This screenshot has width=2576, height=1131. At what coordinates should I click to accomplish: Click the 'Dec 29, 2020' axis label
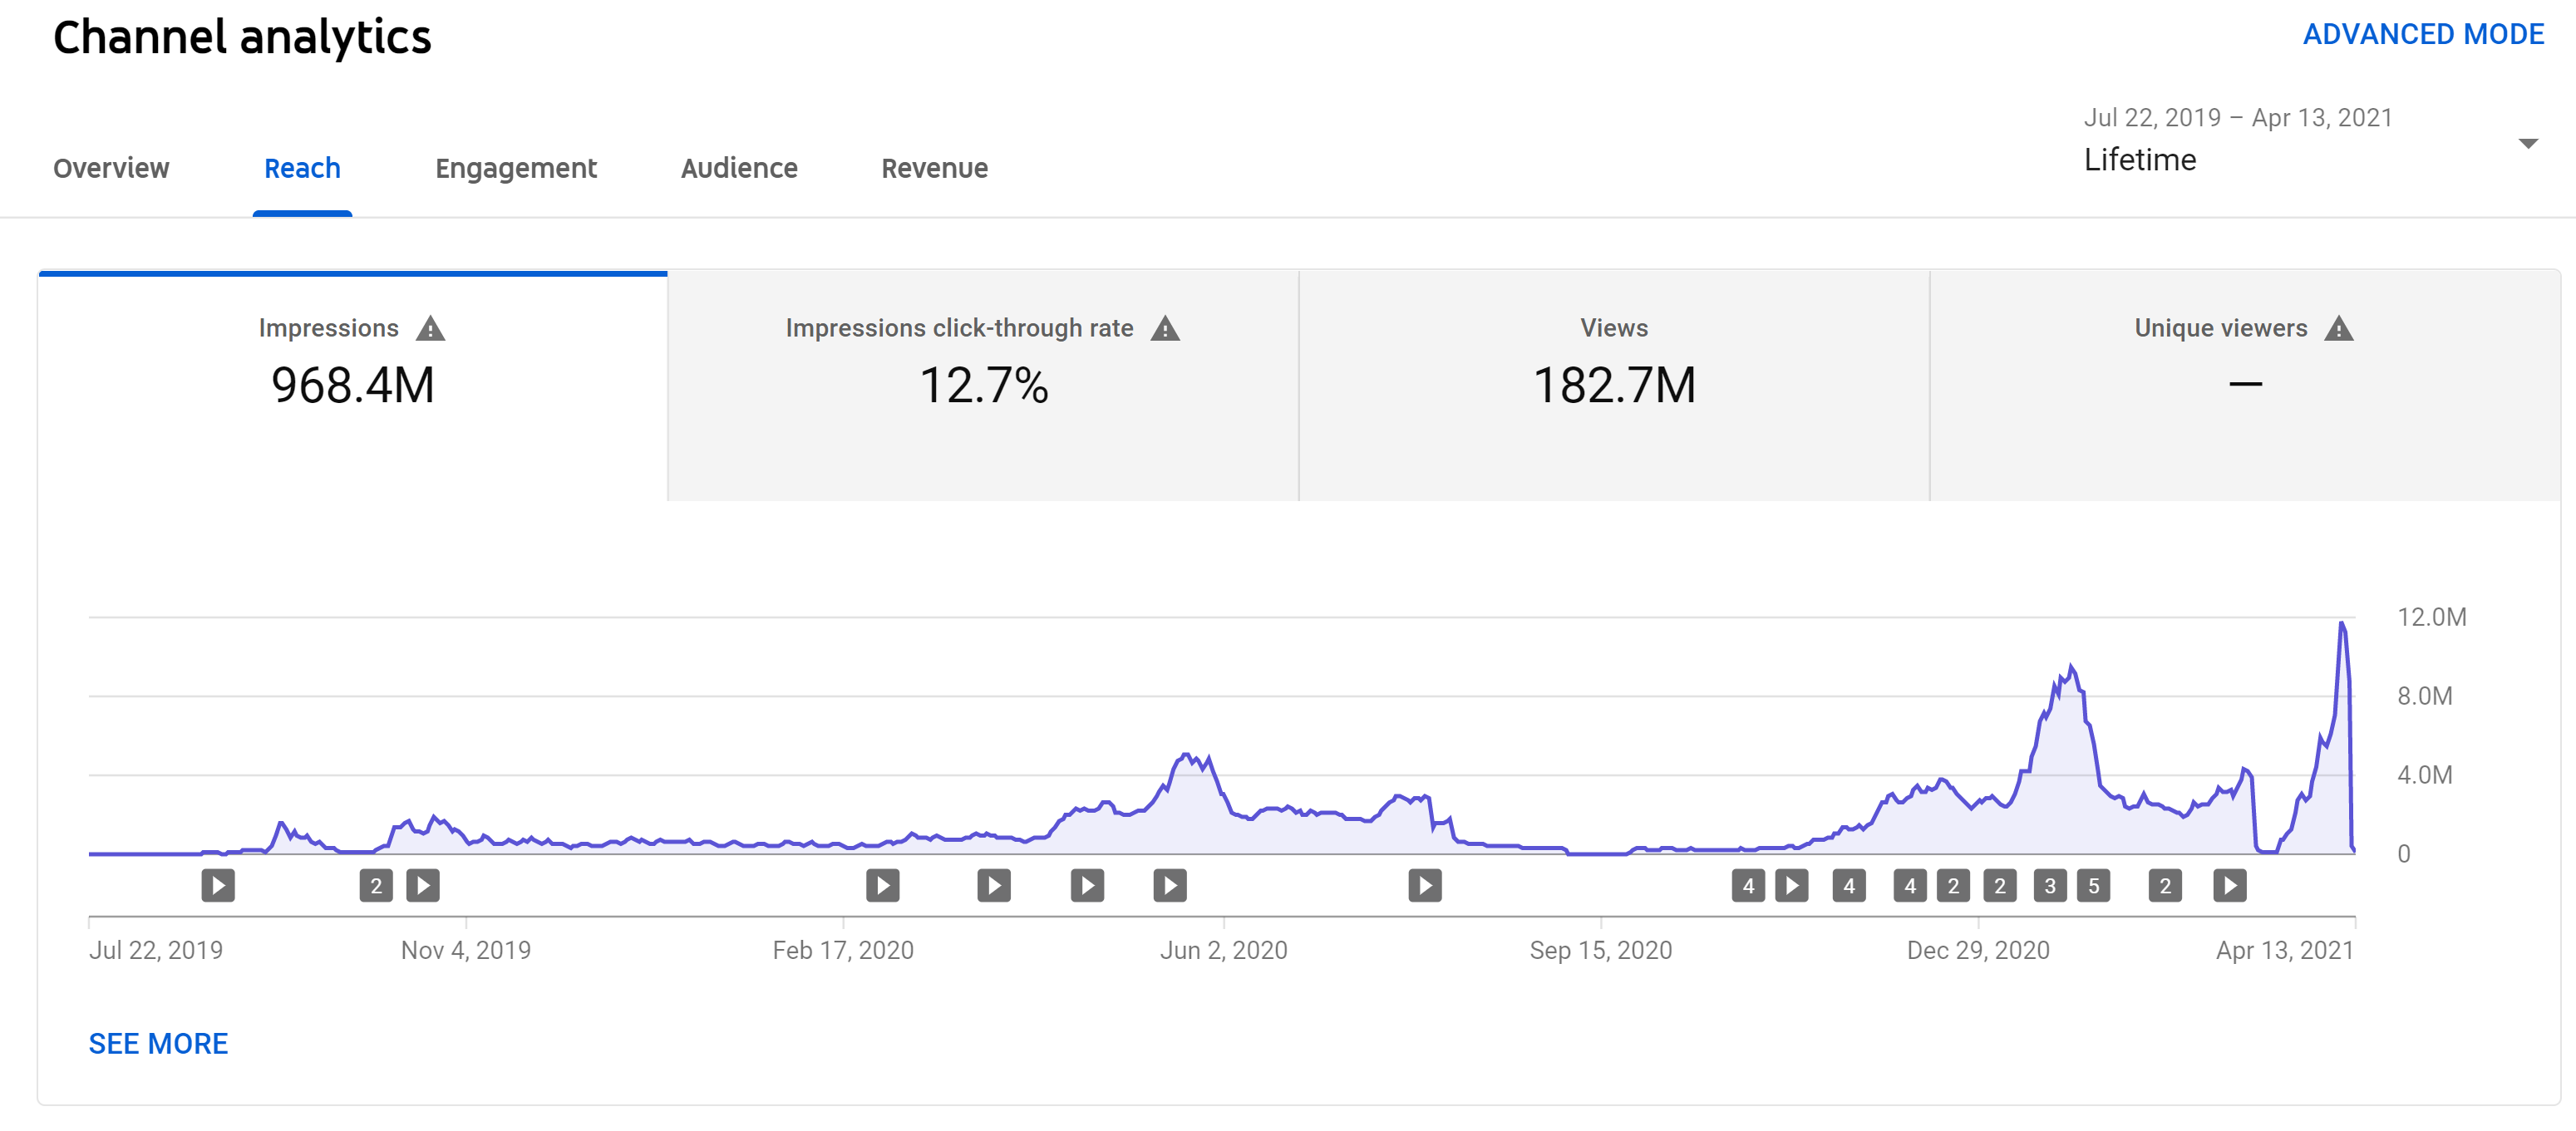coord(1977,950)
